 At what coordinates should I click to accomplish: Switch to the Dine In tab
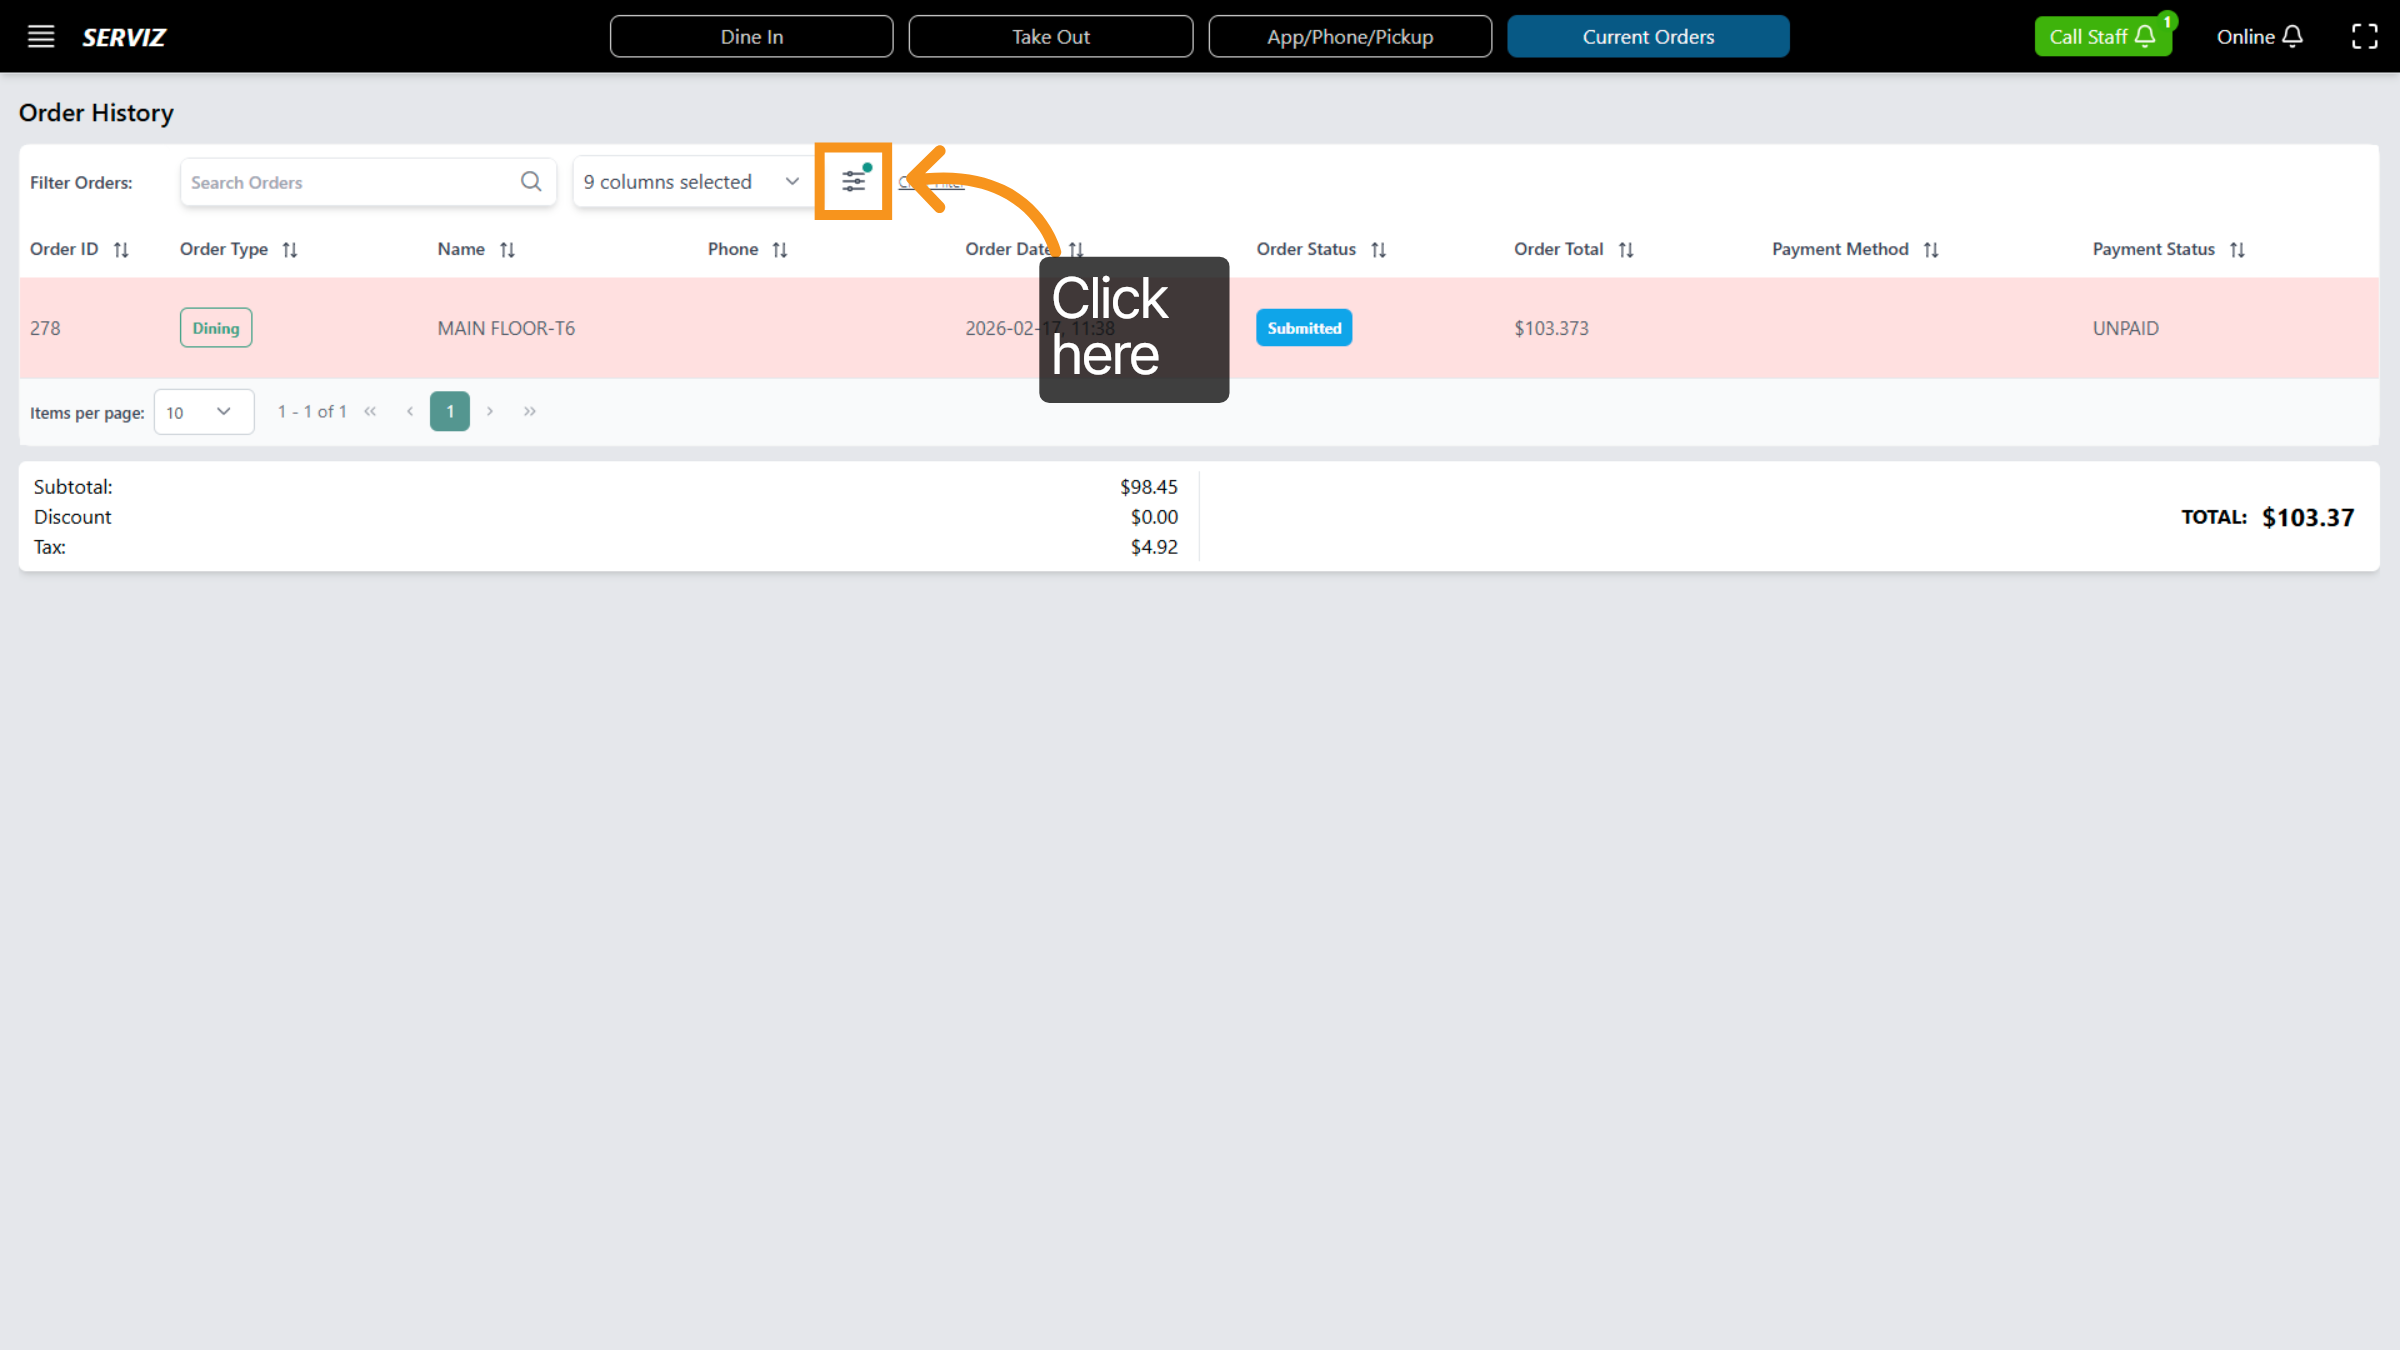(751, 36)
